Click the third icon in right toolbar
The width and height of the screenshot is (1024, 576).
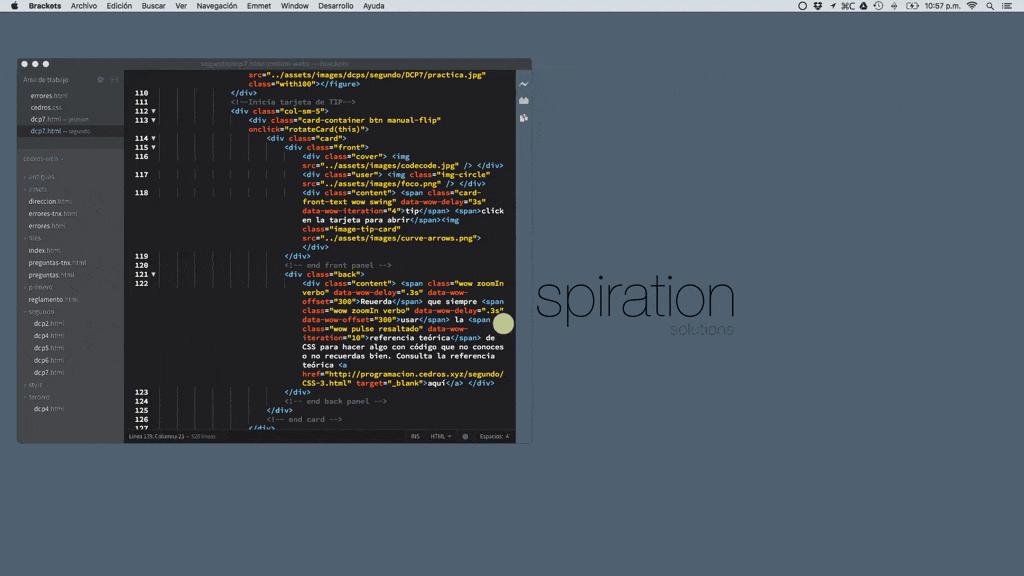pyautogui.click(x=524, y=118)
